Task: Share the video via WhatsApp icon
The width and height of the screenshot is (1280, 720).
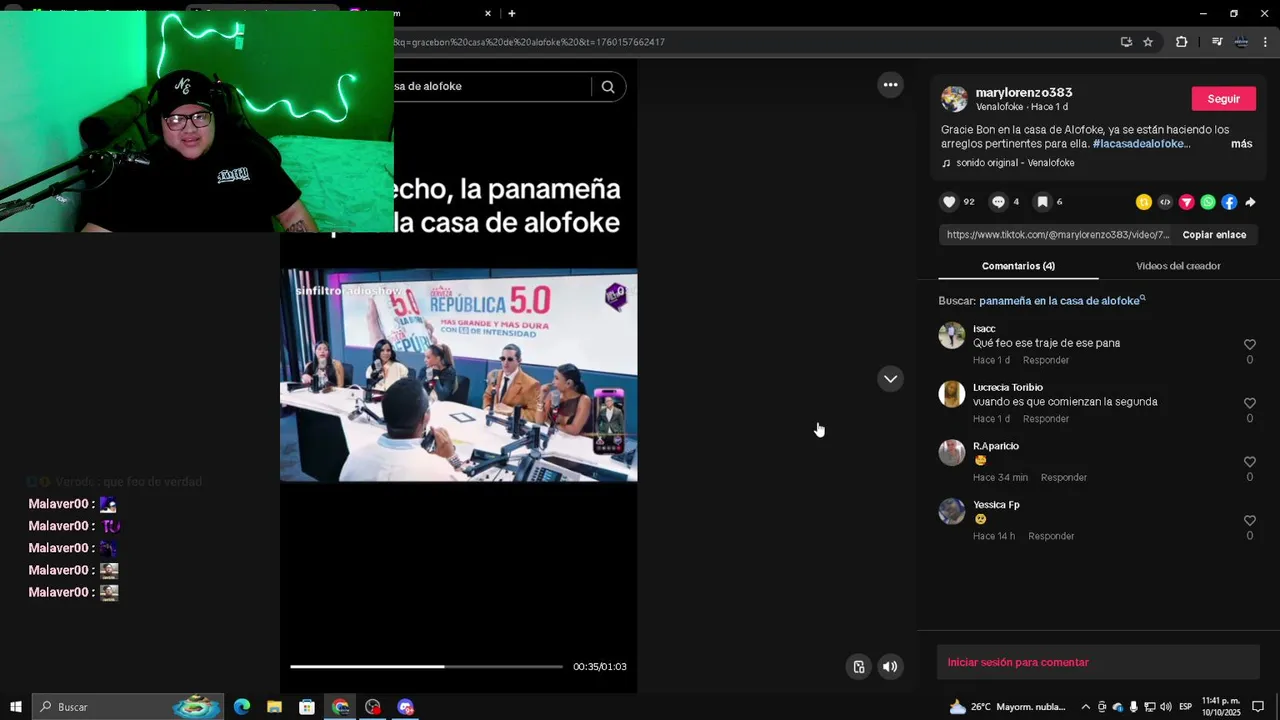Action: click(1208, 202)
